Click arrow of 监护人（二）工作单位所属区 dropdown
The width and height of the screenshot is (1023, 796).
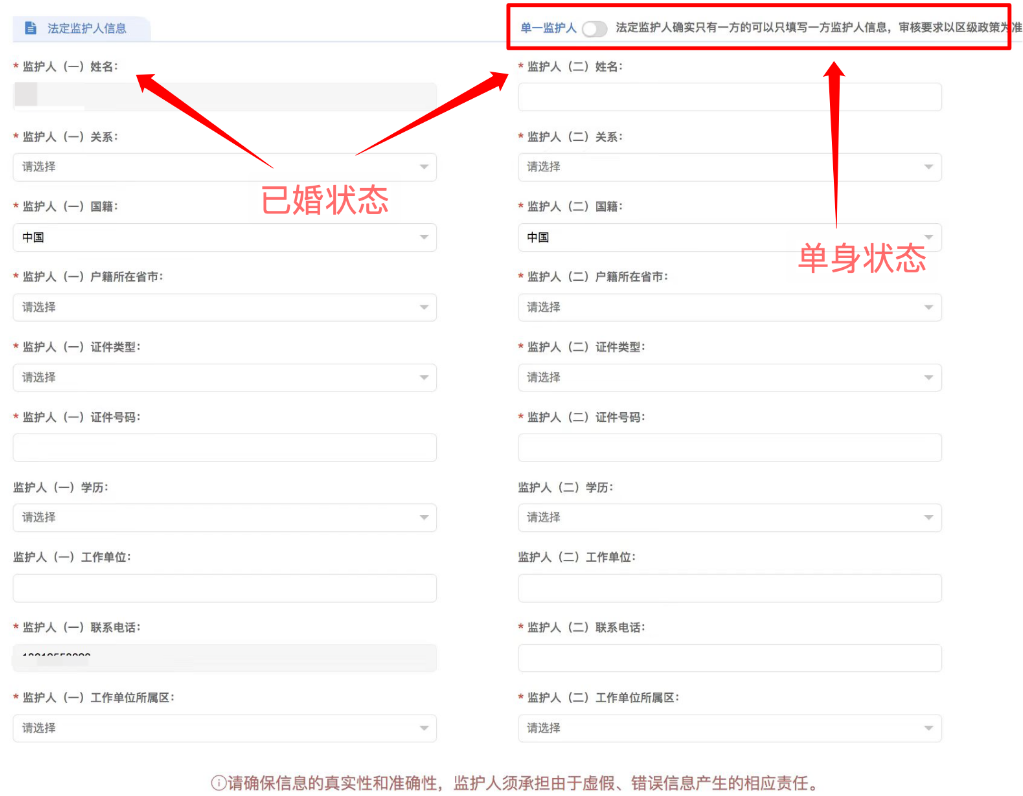click(x=929, y=728)
